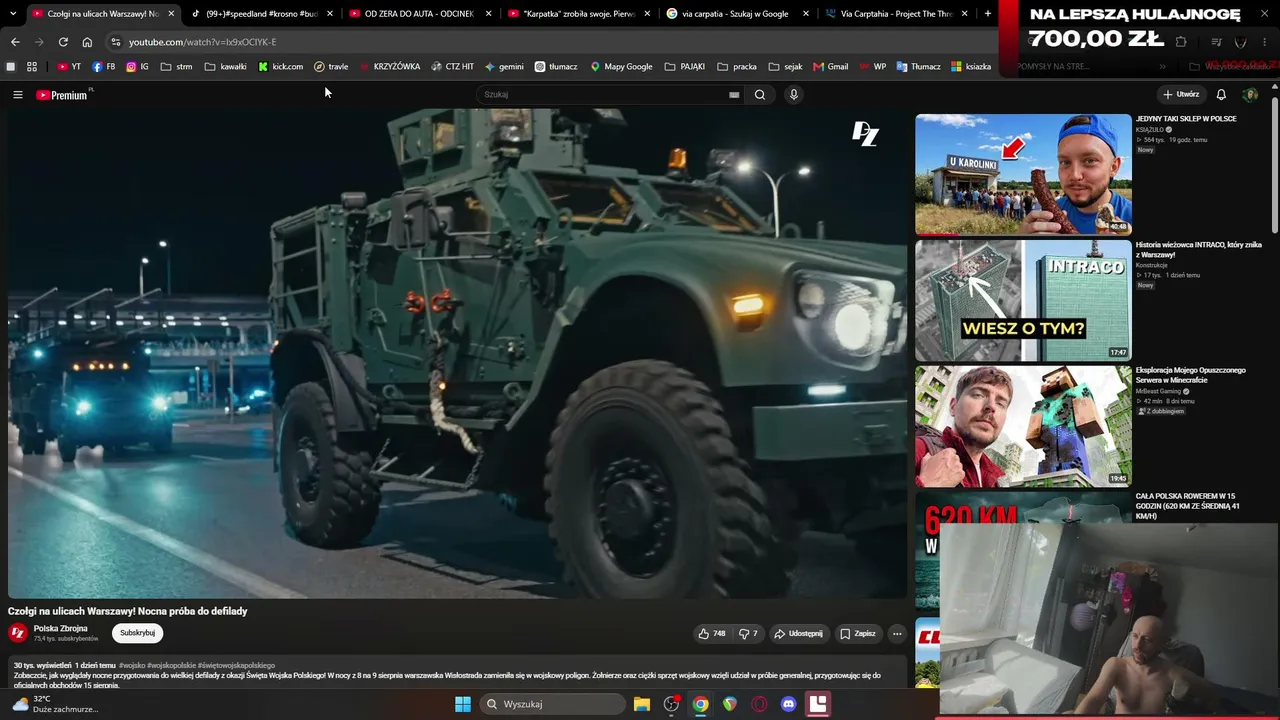This screenshot has width=1280, height=720.
Task: Expand the strm bookmark folder
Action: click(176, 67)
